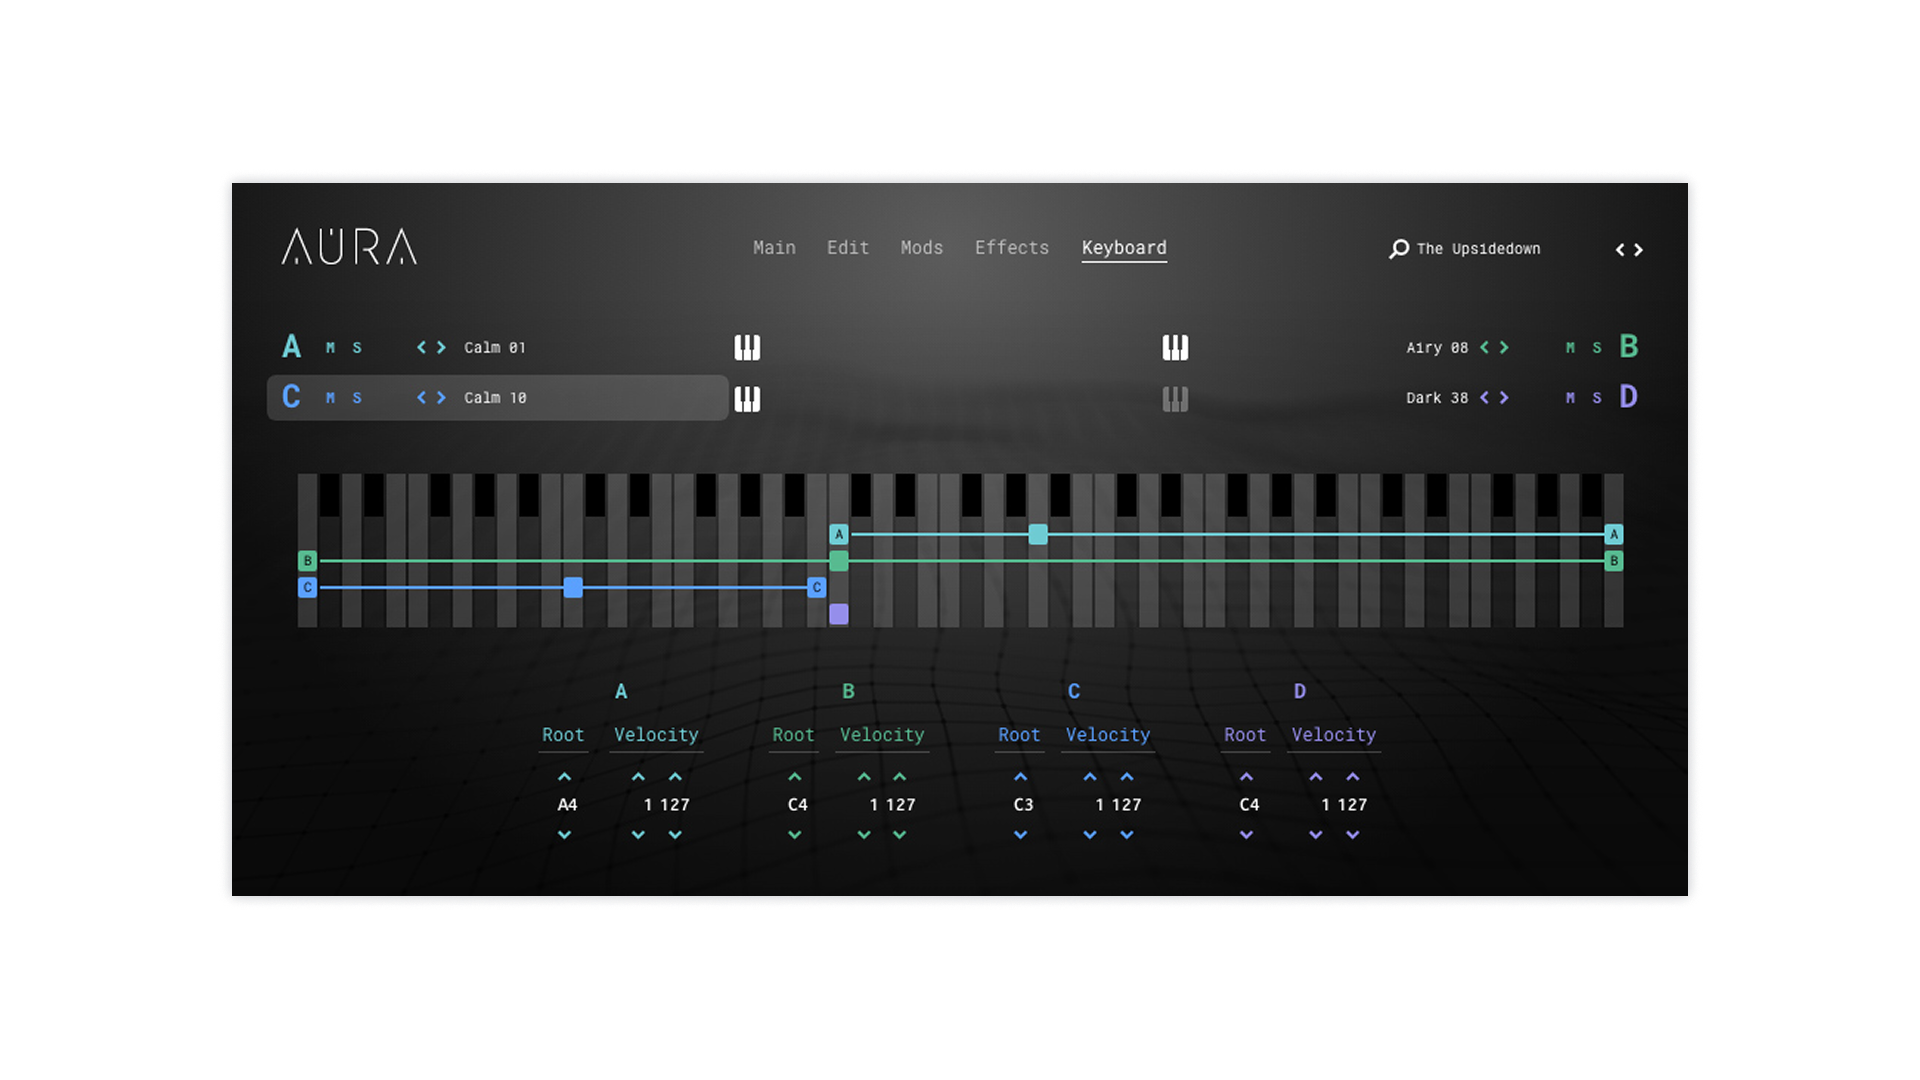Select next sample after Airy 08
The width and height of the screenshot is (1920, 1080).
(x=1504, y=347)
